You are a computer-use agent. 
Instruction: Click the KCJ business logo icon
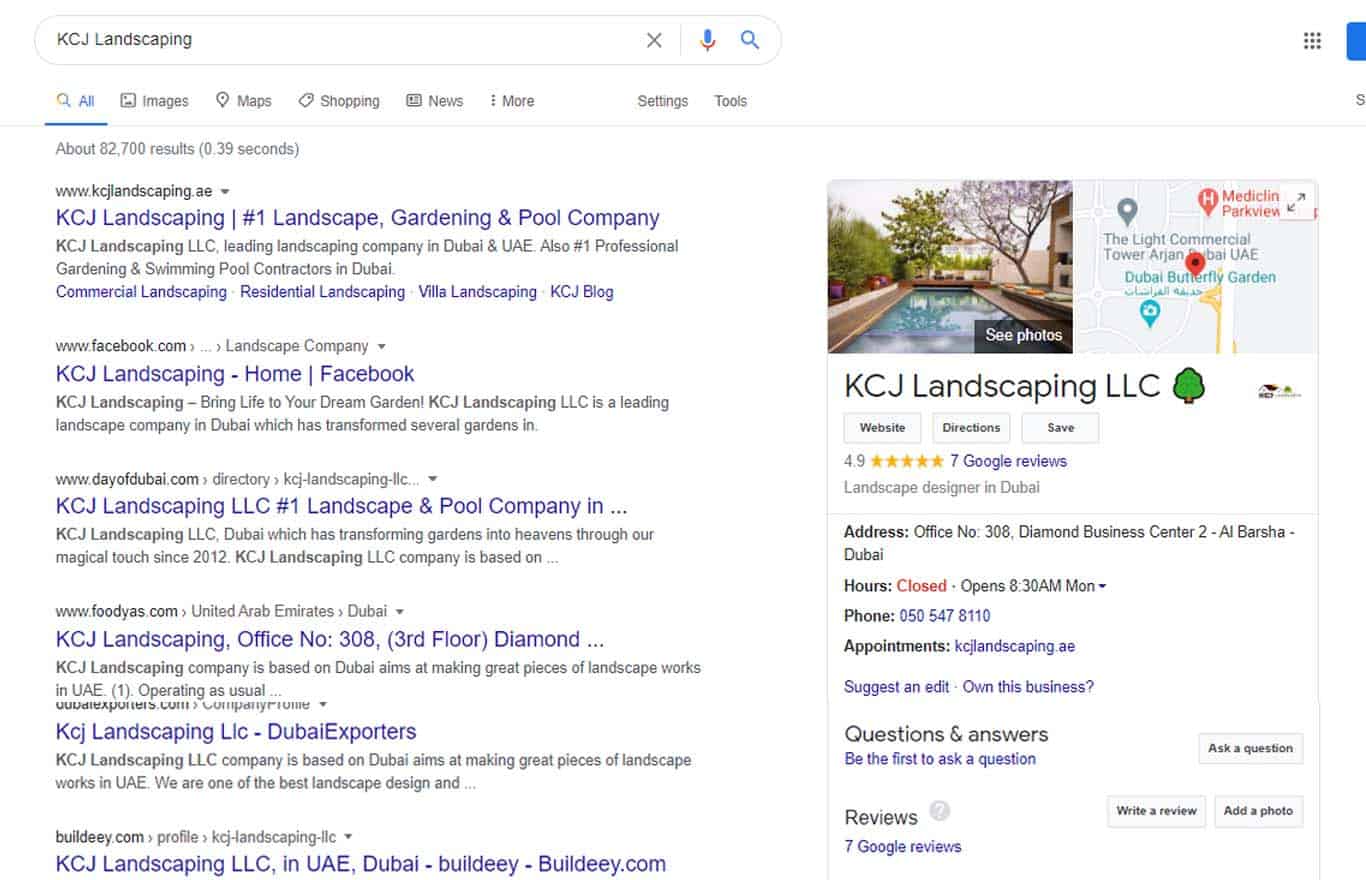(x=1280, y=392)
